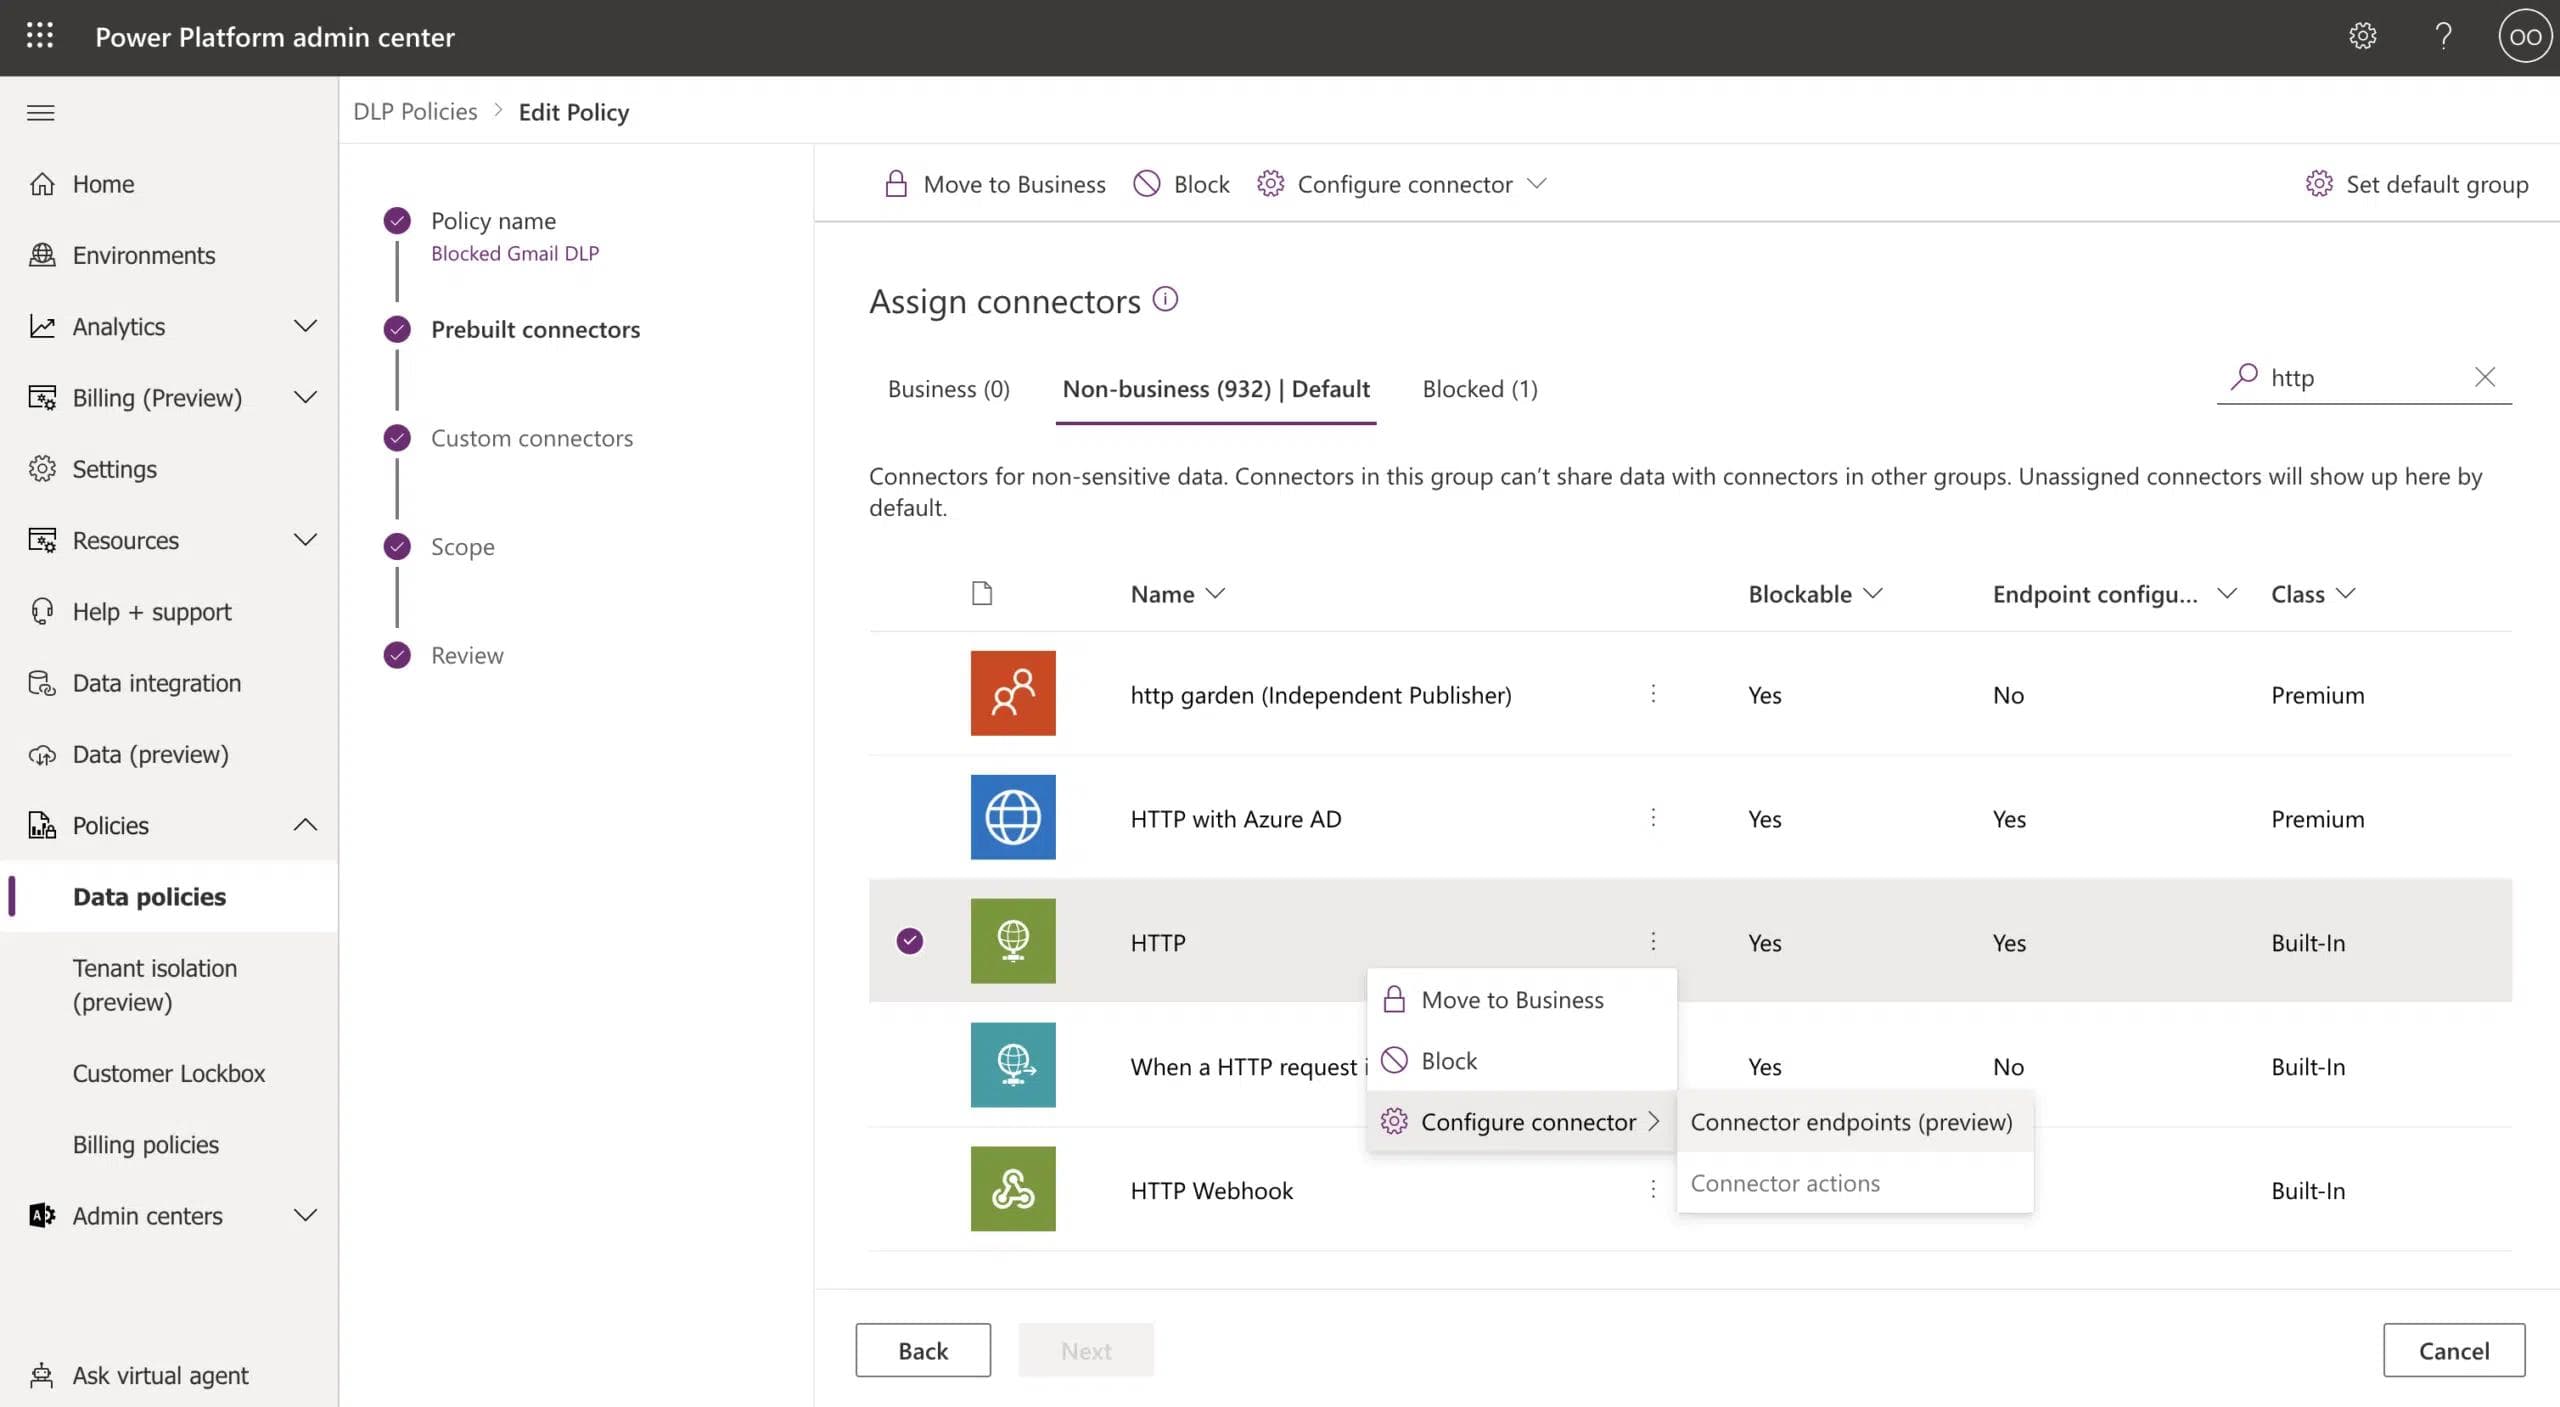The image size is (2560, 1407).
Task: Open the app launcher waffle icon
Action: click(x=40, y=36)
